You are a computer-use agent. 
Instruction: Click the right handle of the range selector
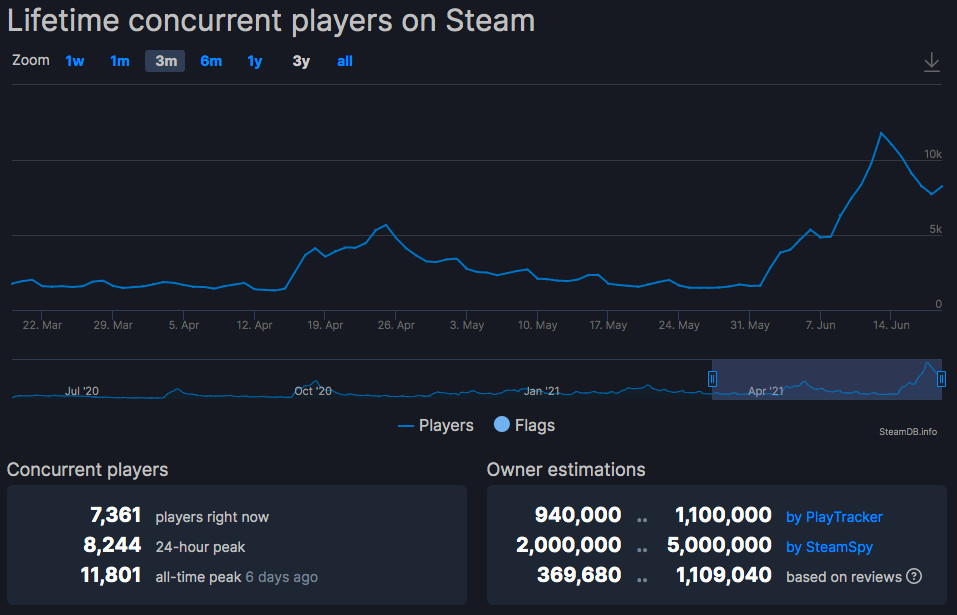pyautogui.click(x=941, y=379)
